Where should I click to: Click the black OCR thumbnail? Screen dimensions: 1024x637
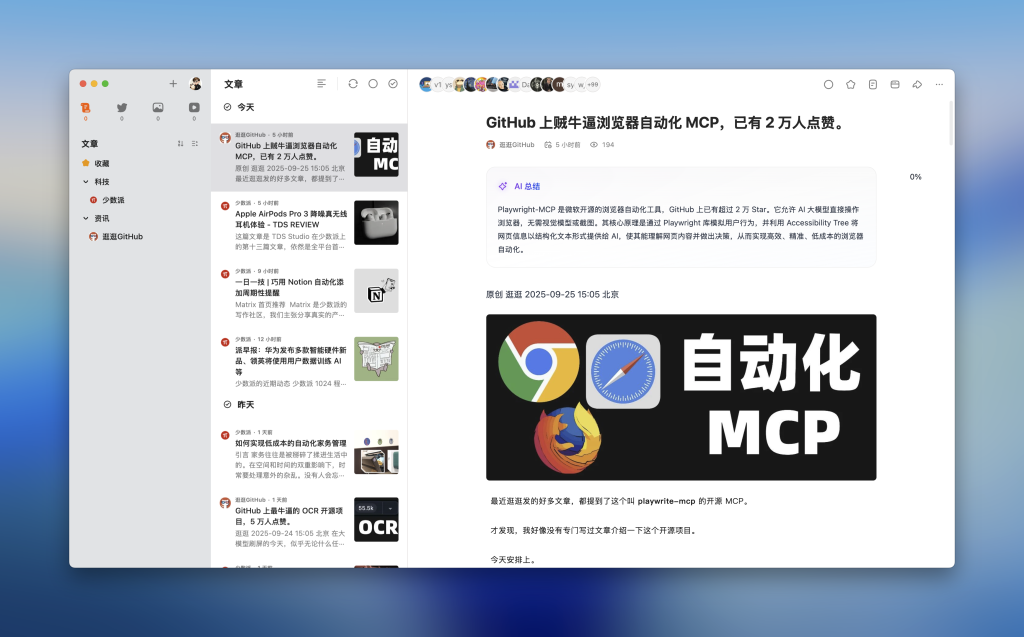tap(376, 519)
